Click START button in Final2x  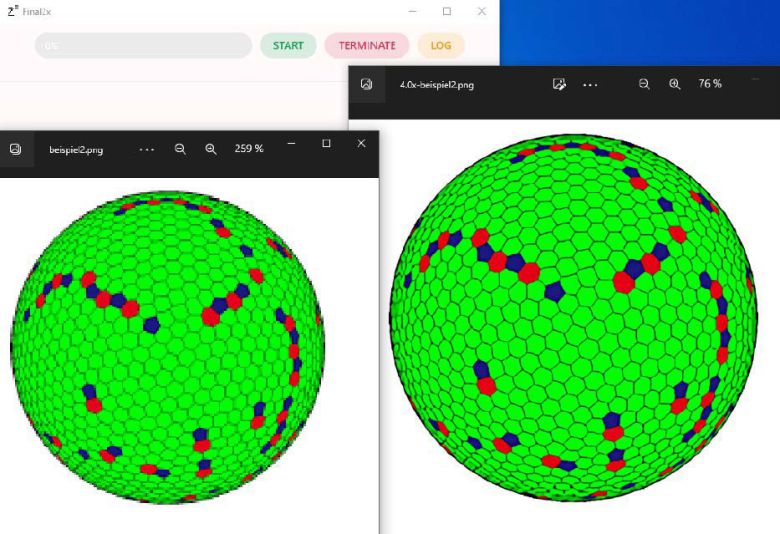tap(288, 46)
